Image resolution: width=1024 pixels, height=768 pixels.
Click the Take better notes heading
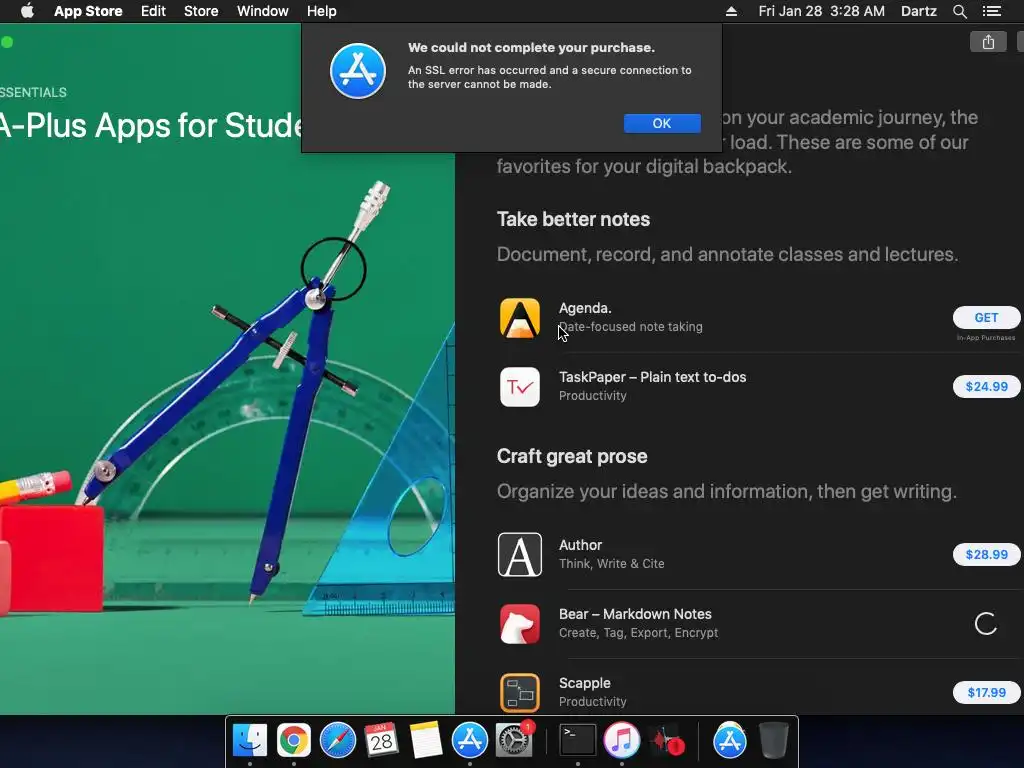[x=573, y=219]
